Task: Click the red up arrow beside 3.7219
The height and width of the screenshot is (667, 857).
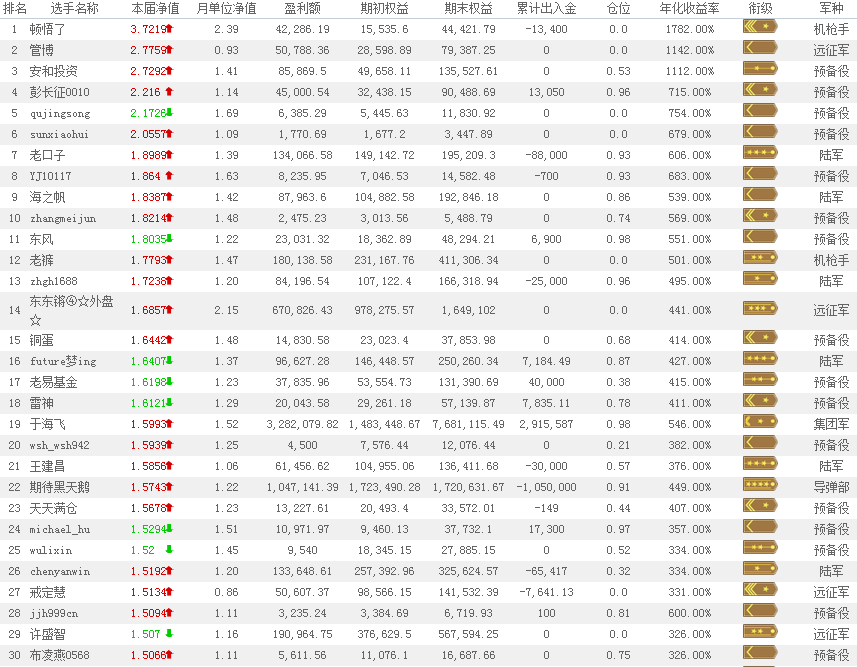Action: click(169, 28)
